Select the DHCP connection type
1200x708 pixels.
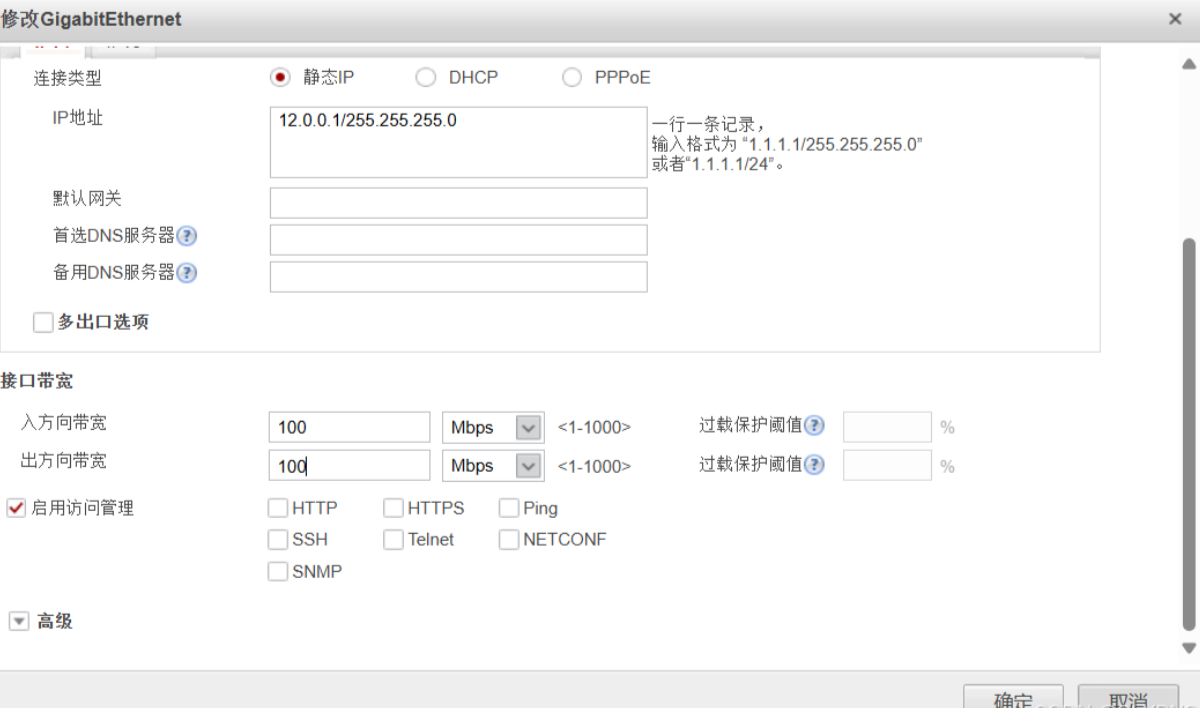(426, 77)
